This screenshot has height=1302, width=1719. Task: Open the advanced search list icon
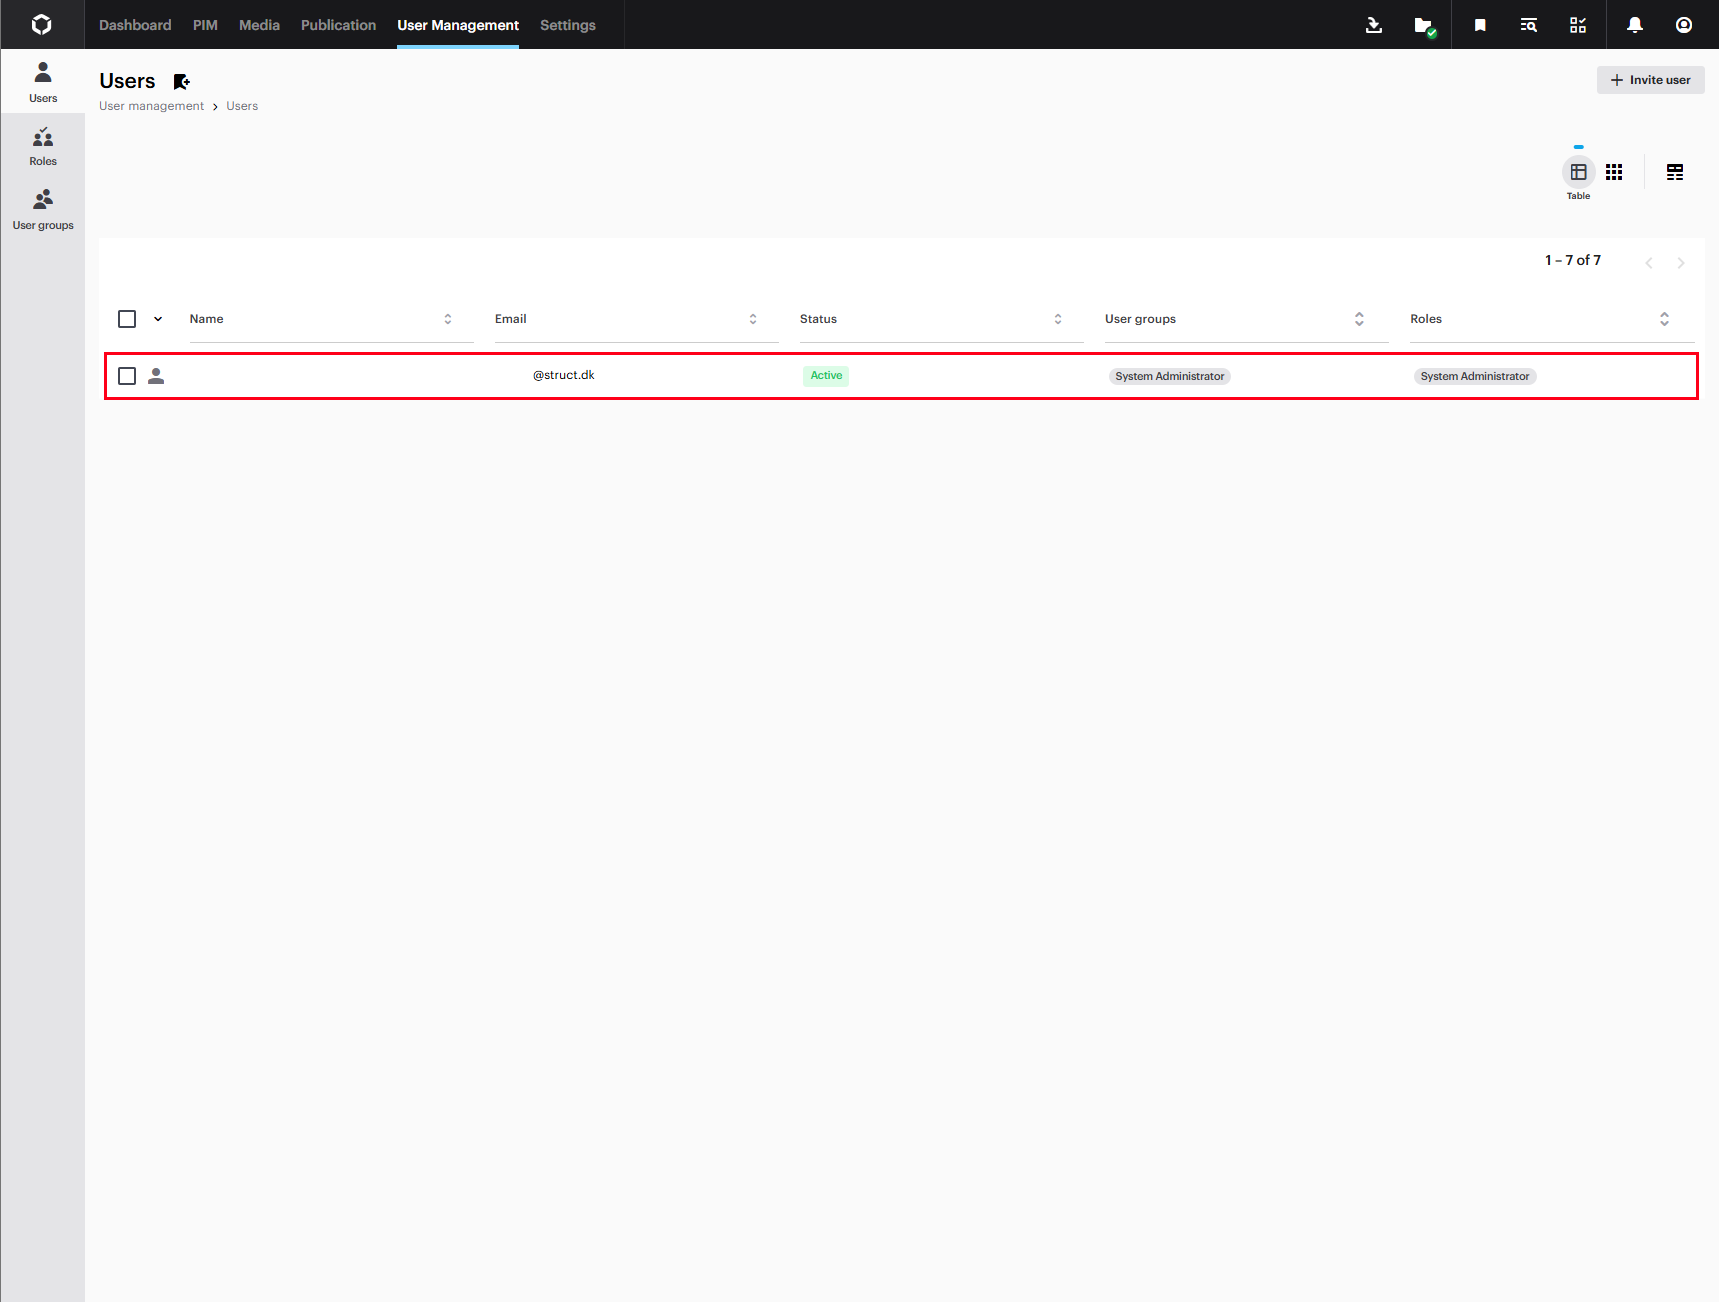pyautogui.click(x=1528, y=25)
